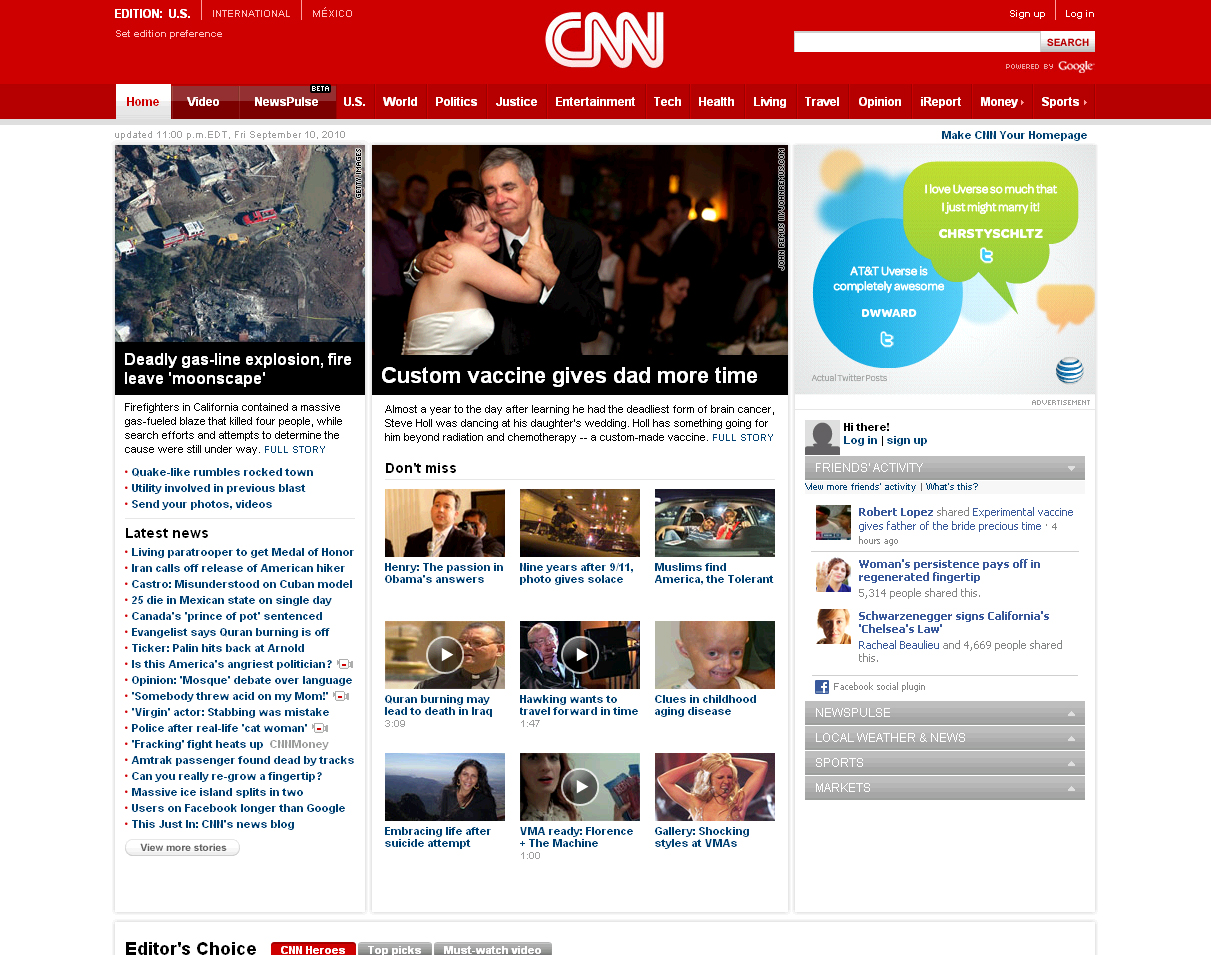This screenshot has width=1211, height=955.
Task: Click the Facebook social plugin icon
Action: 822,687
